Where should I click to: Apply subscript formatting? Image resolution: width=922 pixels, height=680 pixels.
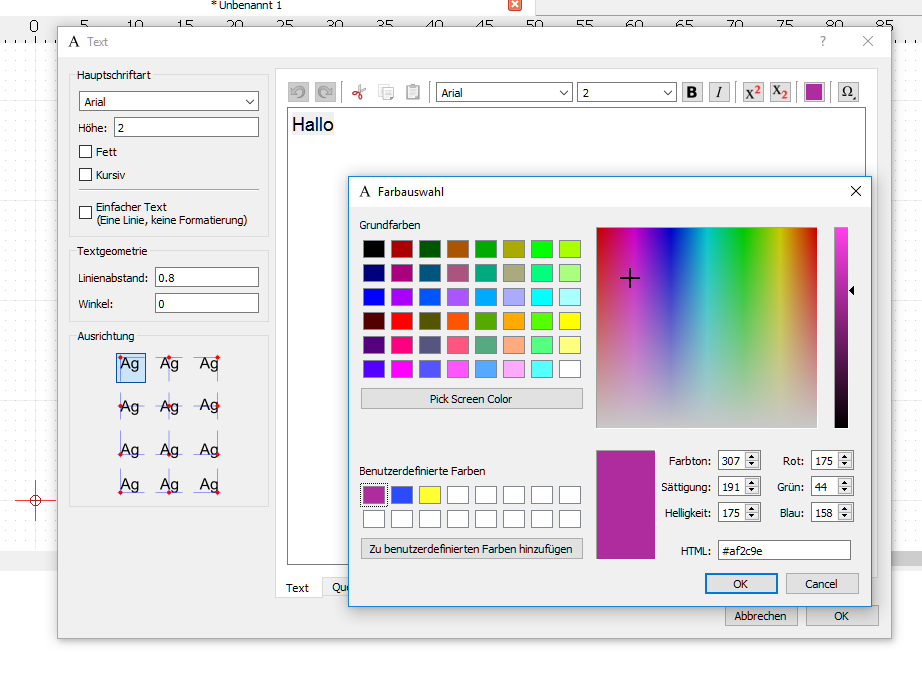pos(780,92)
